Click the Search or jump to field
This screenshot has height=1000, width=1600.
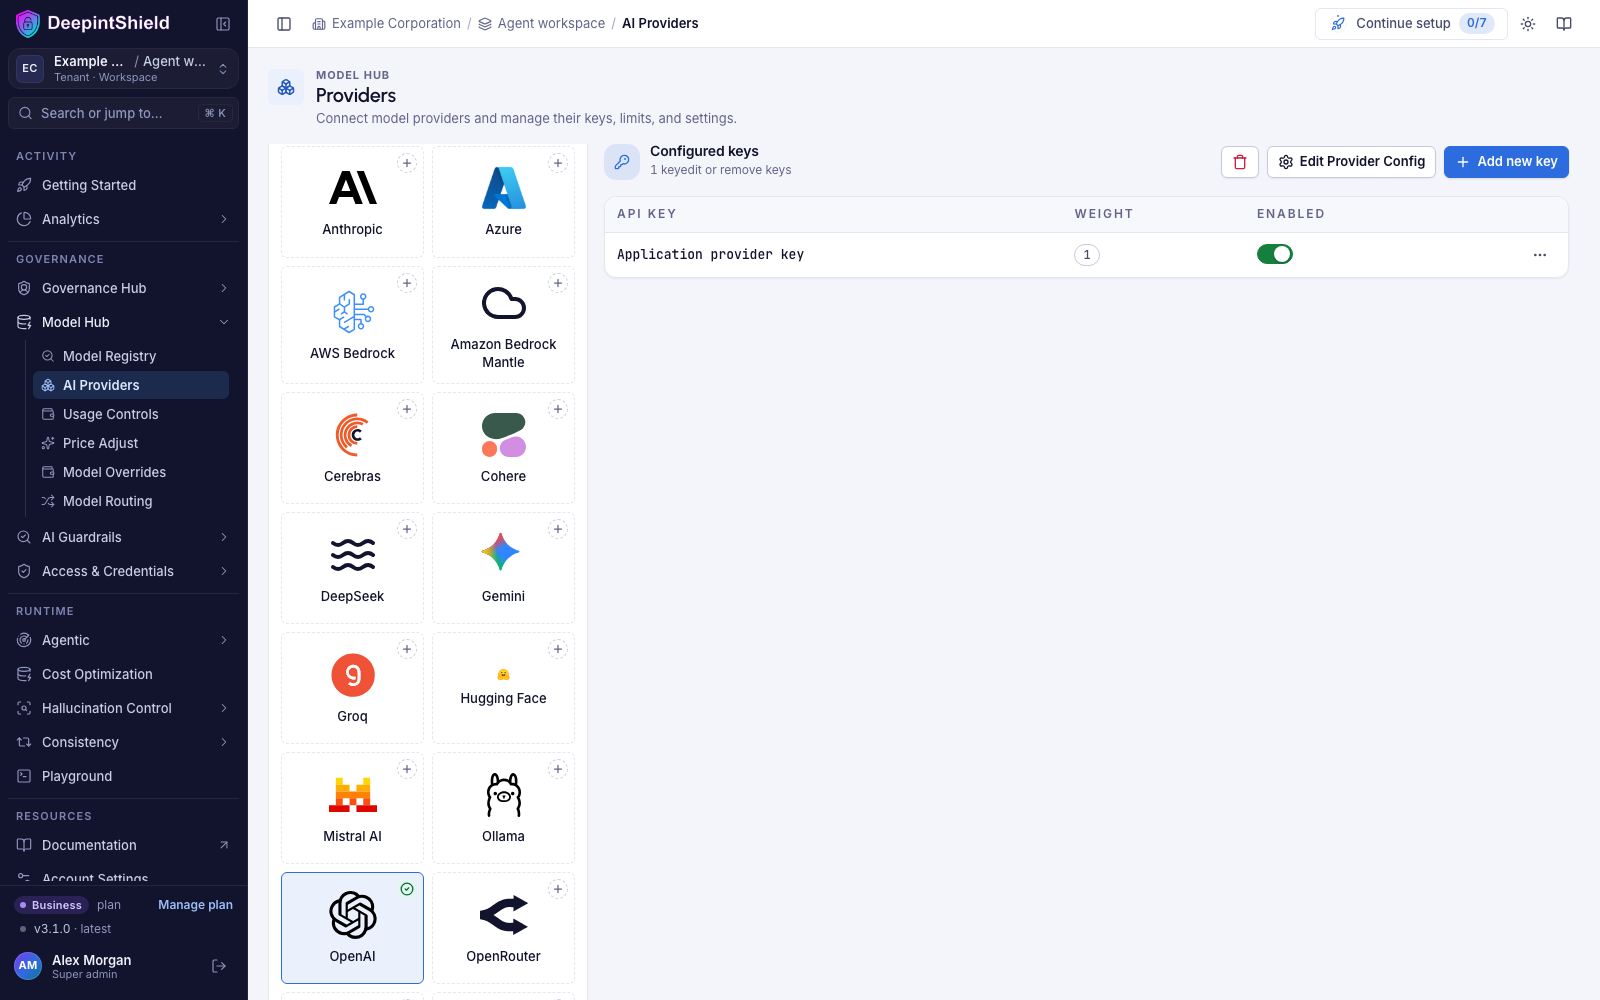tap(124, 113)
